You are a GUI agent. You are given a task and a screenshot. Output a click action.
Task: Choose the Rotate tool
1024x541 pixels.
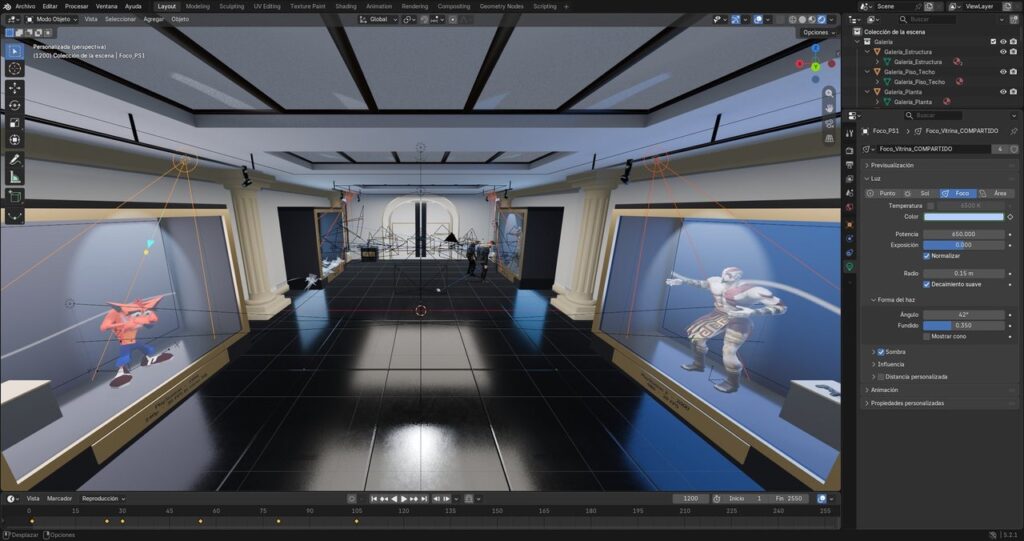pyautogui.click(x=14, y=105)
